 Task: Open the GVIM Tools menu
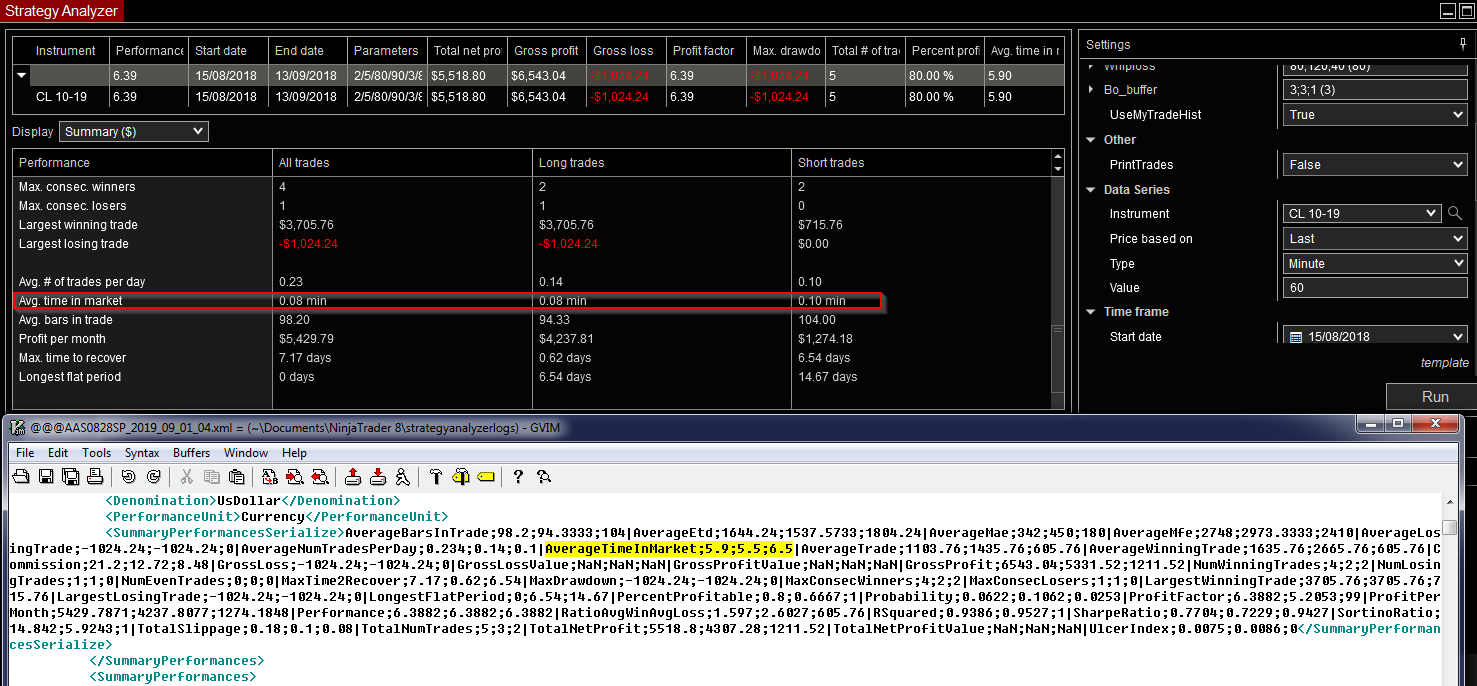pos(96,452)
